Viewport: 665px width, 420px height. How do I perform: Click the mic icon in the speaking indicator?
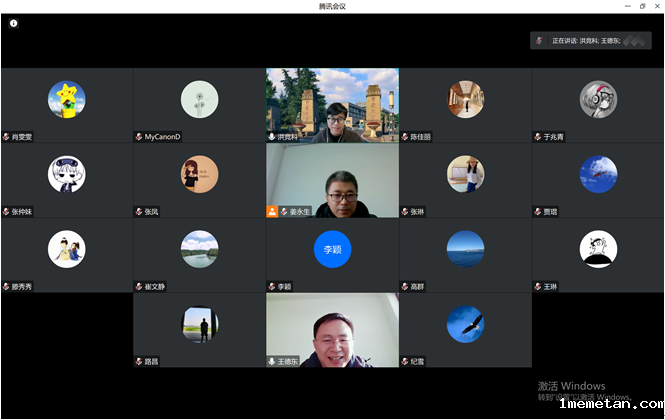point(540,41)
